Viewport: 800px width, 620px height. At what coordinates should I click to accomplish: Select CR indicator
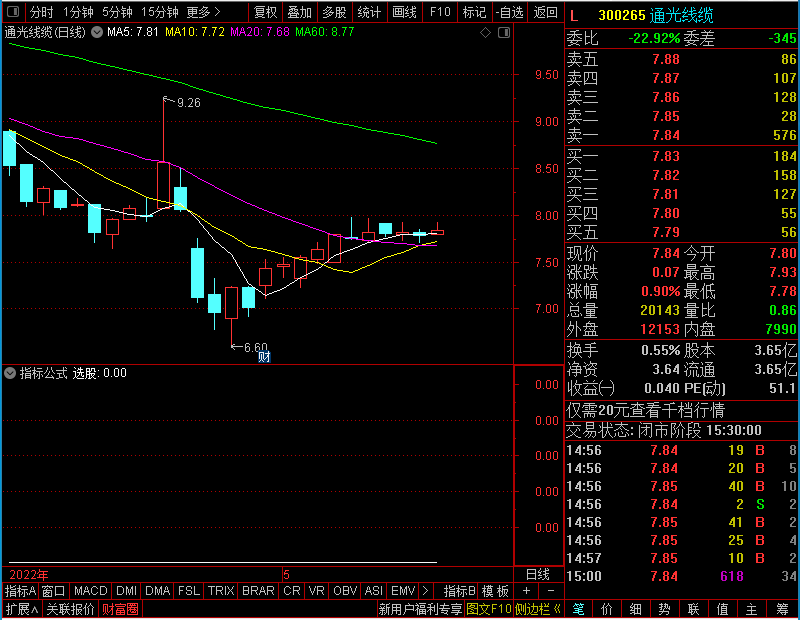pyautogui.click(x=292, y=591)
